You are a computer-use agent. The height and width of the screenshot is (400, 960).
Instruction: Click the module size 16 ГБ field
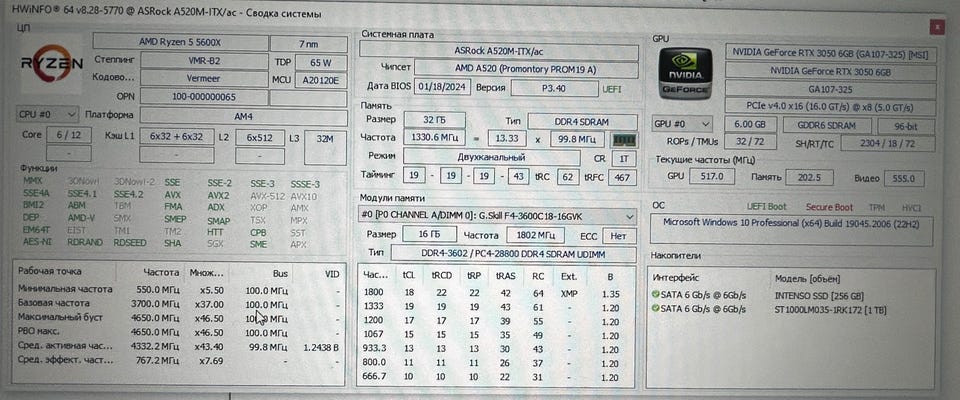(429, 234)
